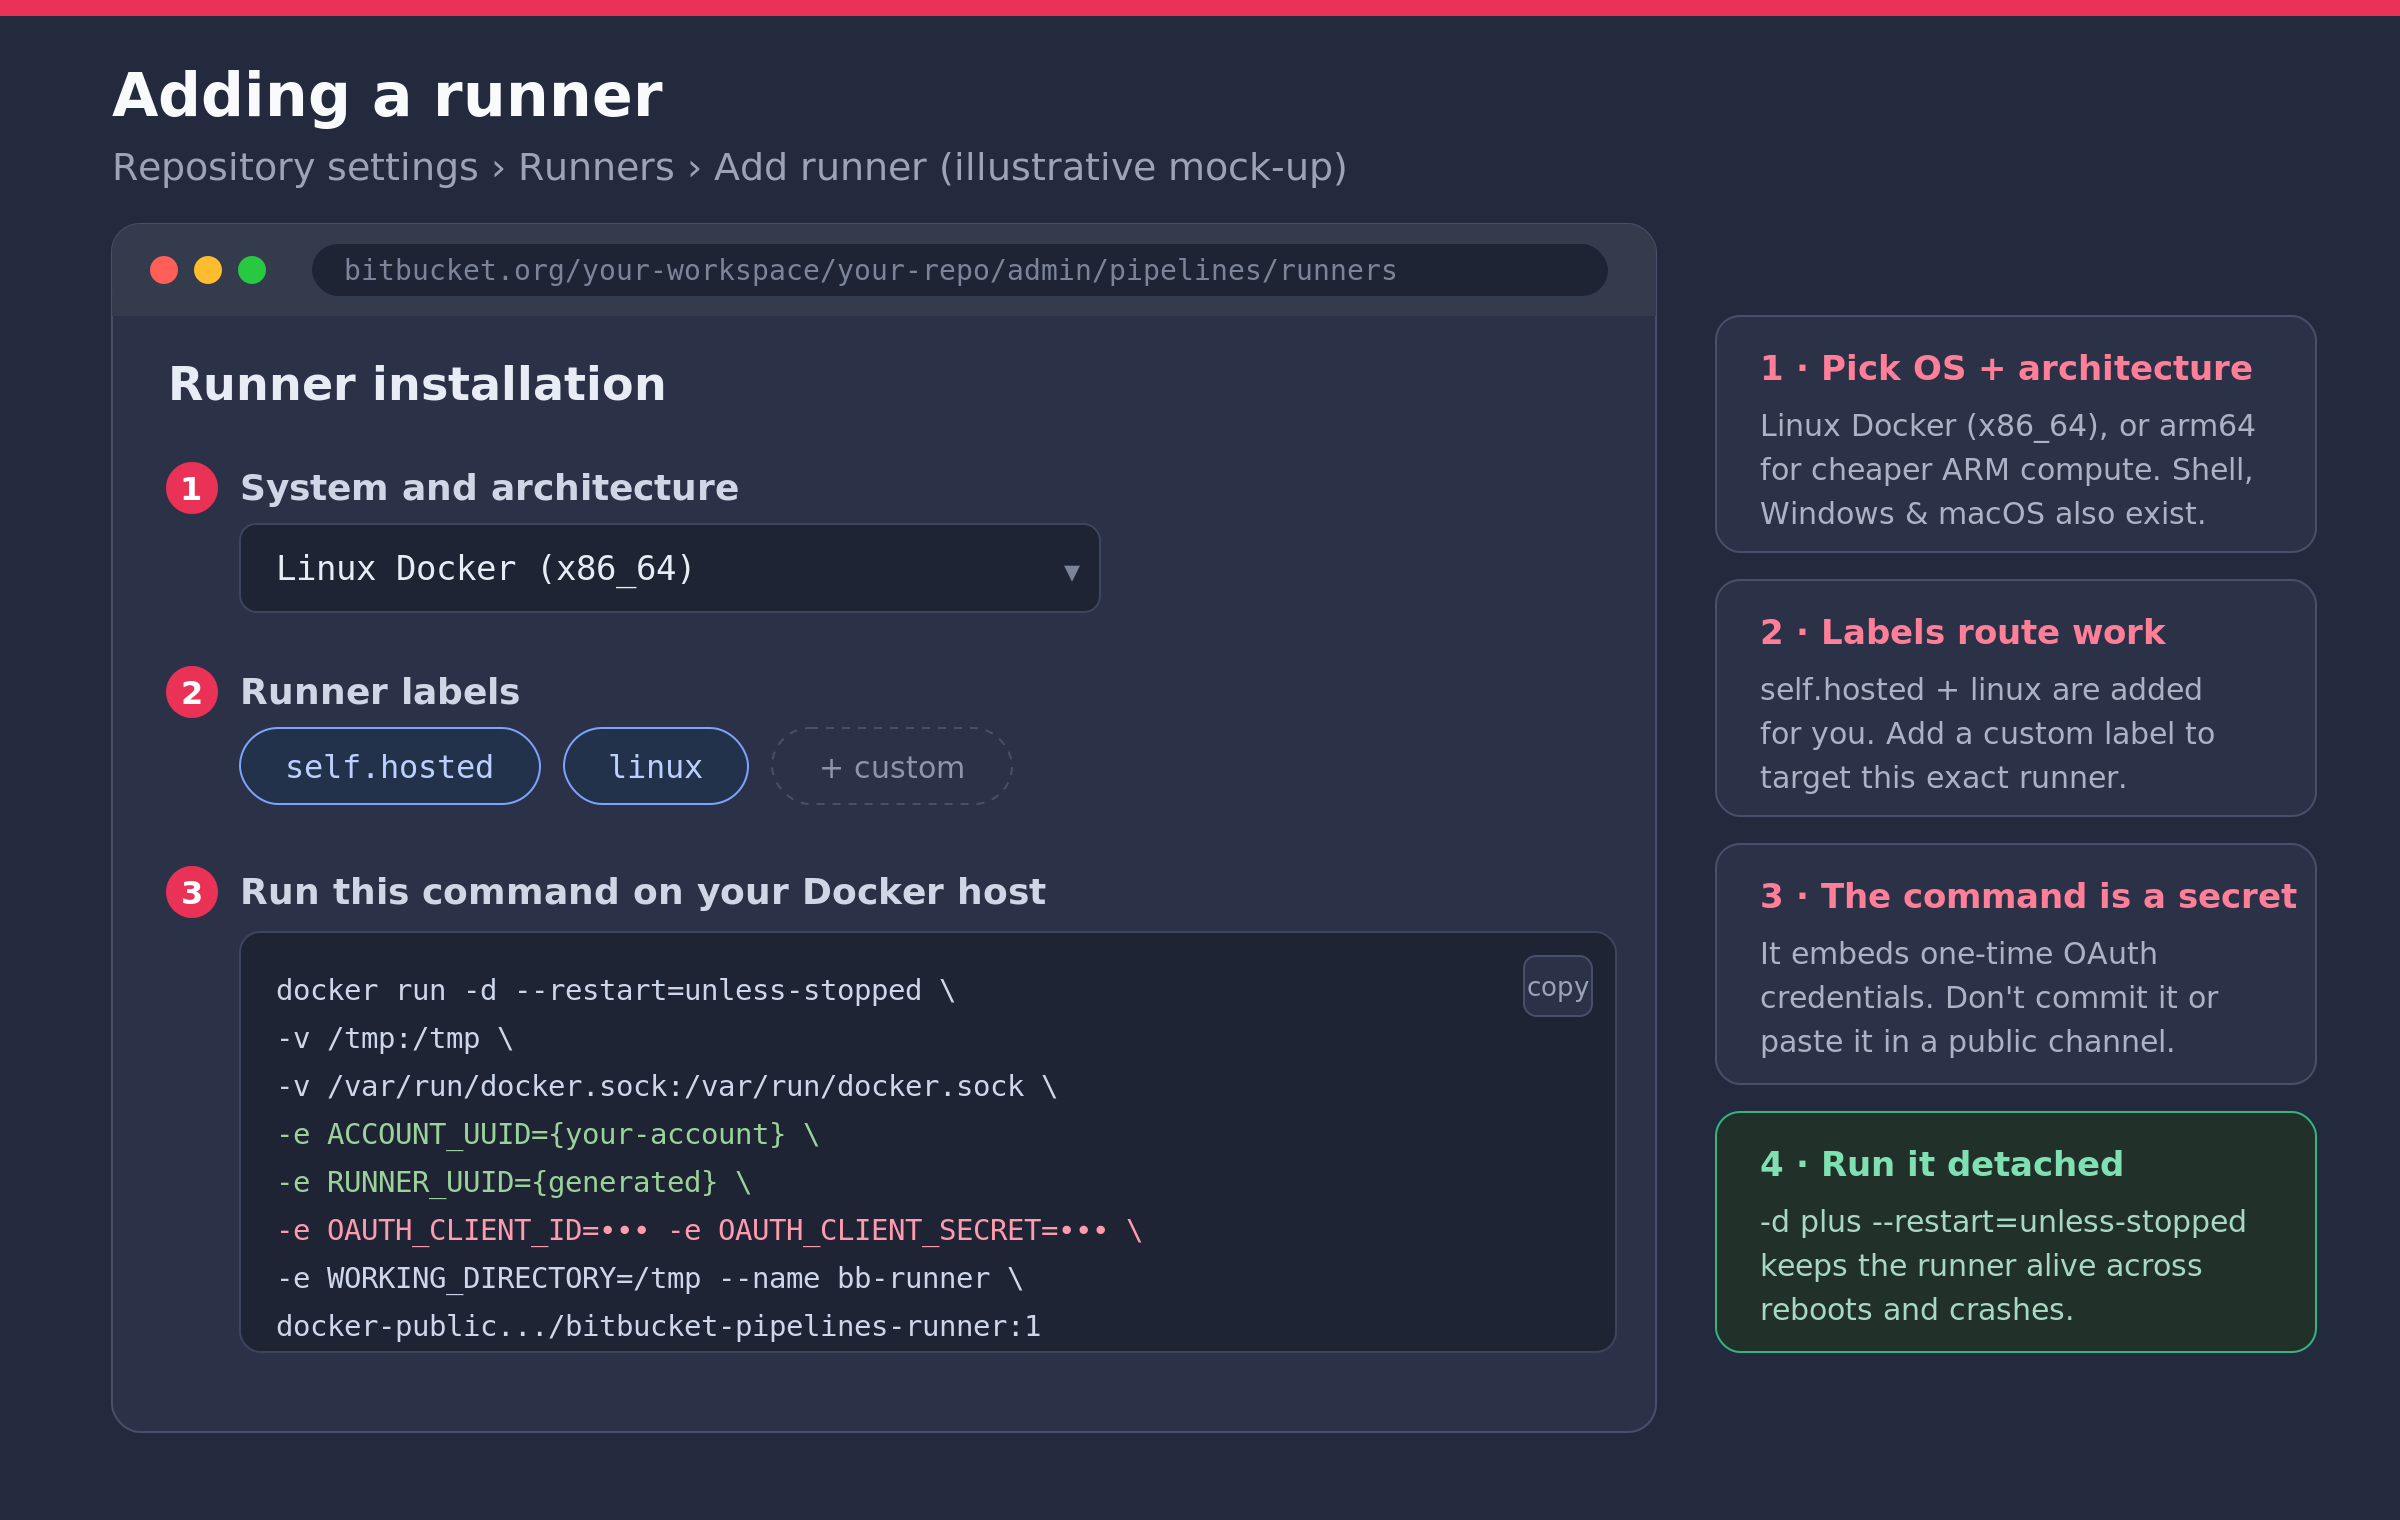Click the '-v /tmp:/tmp' line
This screenshot has height=1520, width=2400.
395,1038
